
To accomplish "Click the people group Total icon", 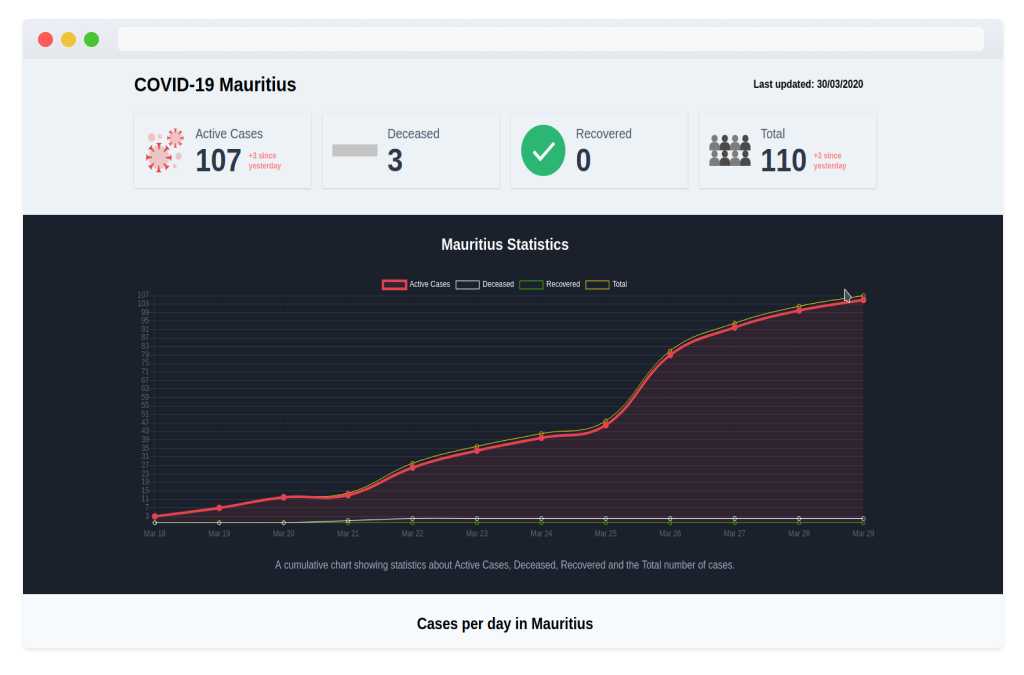I will pos(730,151).
